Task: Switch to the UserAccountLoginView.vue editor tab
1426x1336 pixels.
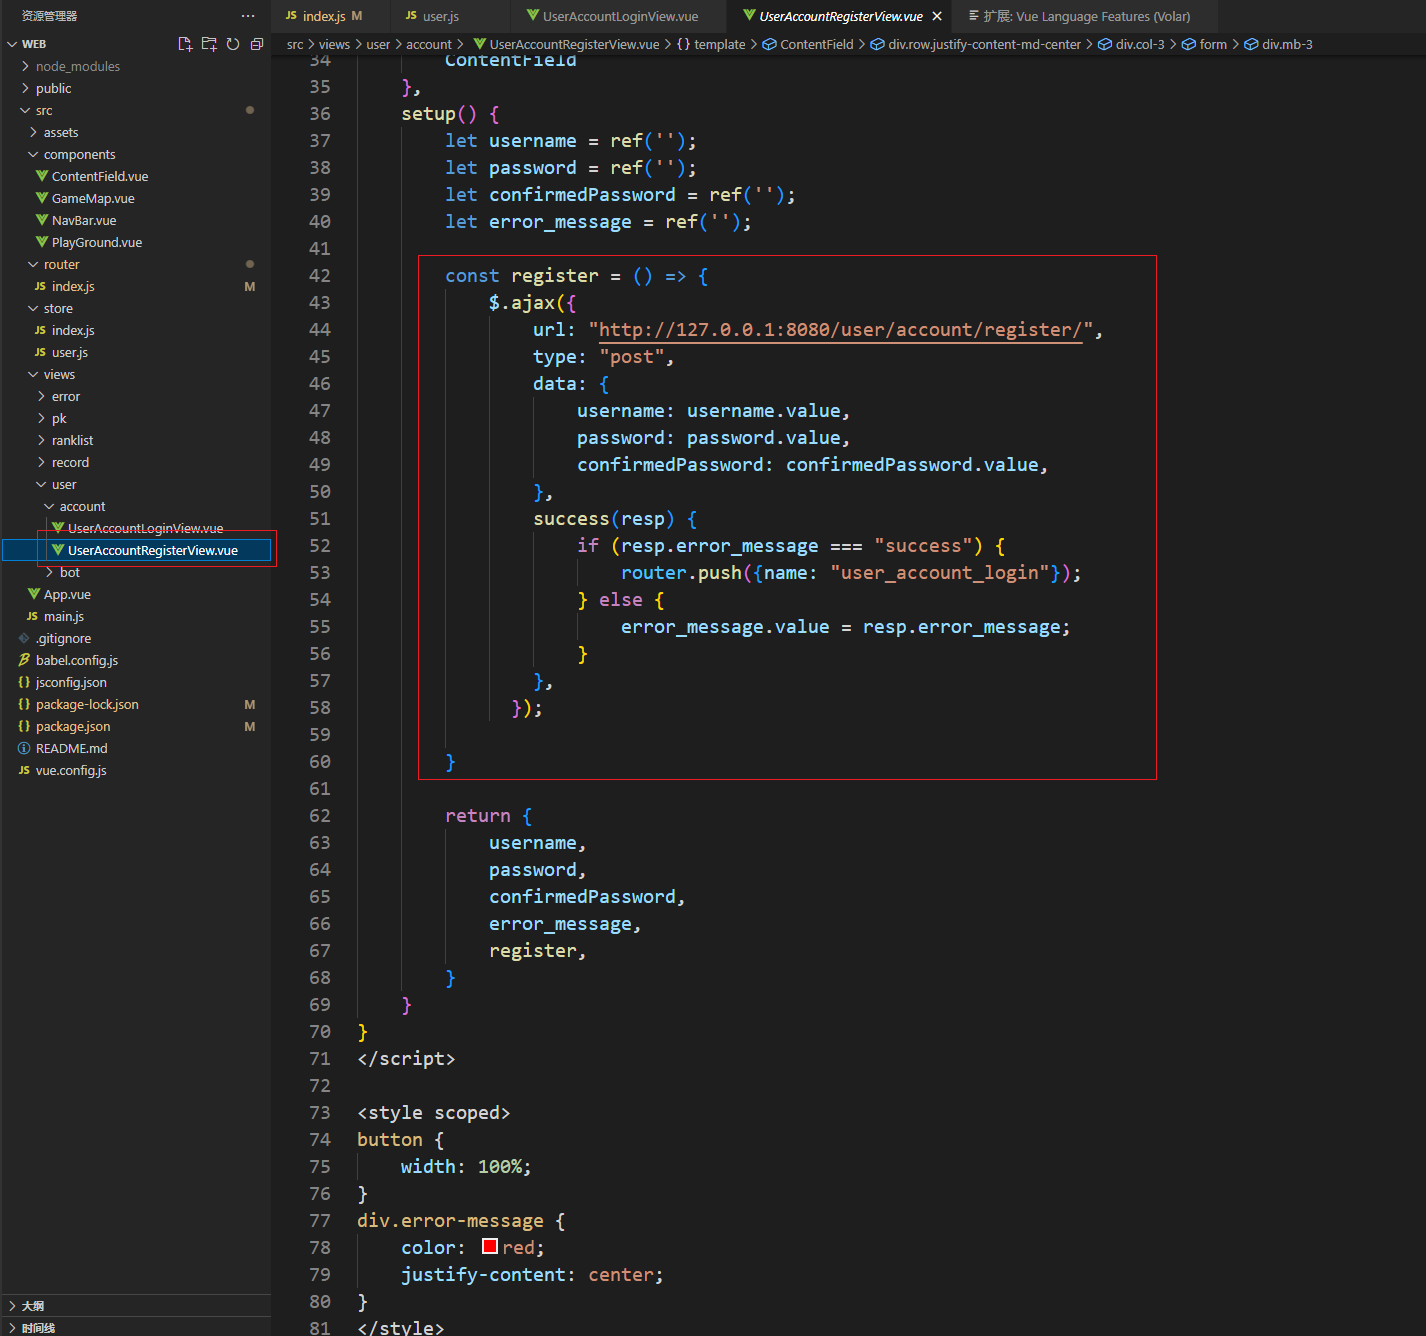Action: (621, 16)
